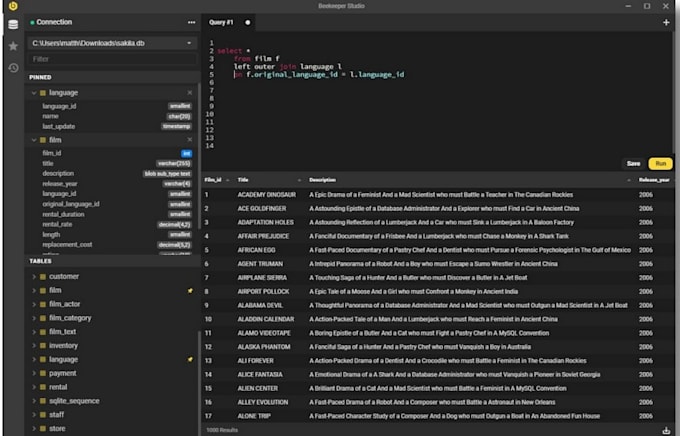Click the ACADEMY DINOSAUR title cell
This screenshot has height=436, width=680.
coord(267,195)
